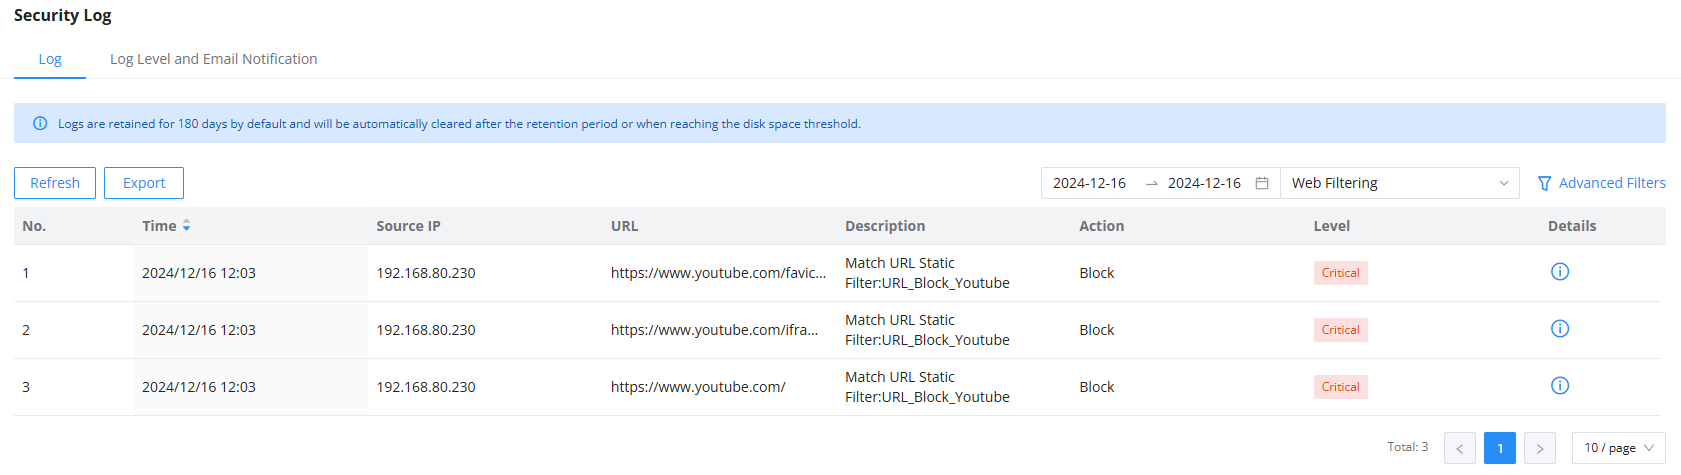1681x475 pixels.
Task: Click the Details column header
Action: [x=1572, y=226]
